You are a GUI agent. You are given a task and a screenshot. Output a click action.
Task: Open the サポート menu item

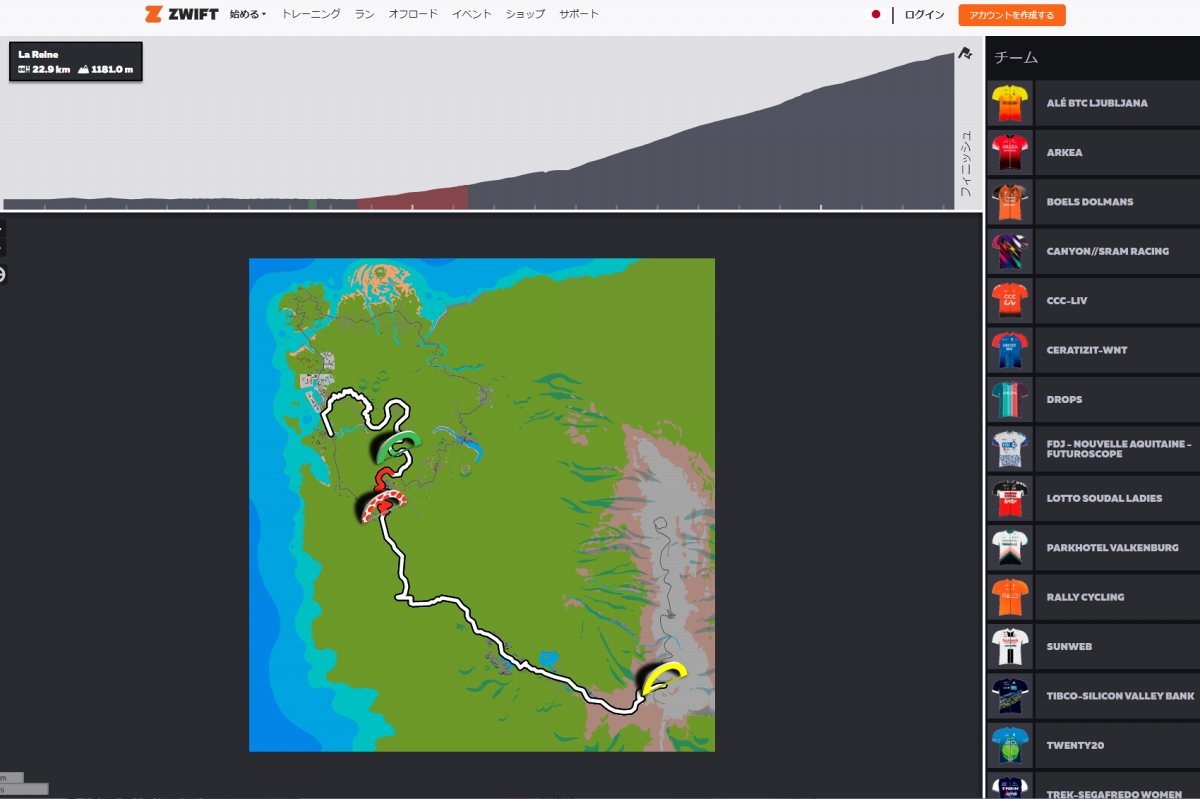click(x=579, y=14)
